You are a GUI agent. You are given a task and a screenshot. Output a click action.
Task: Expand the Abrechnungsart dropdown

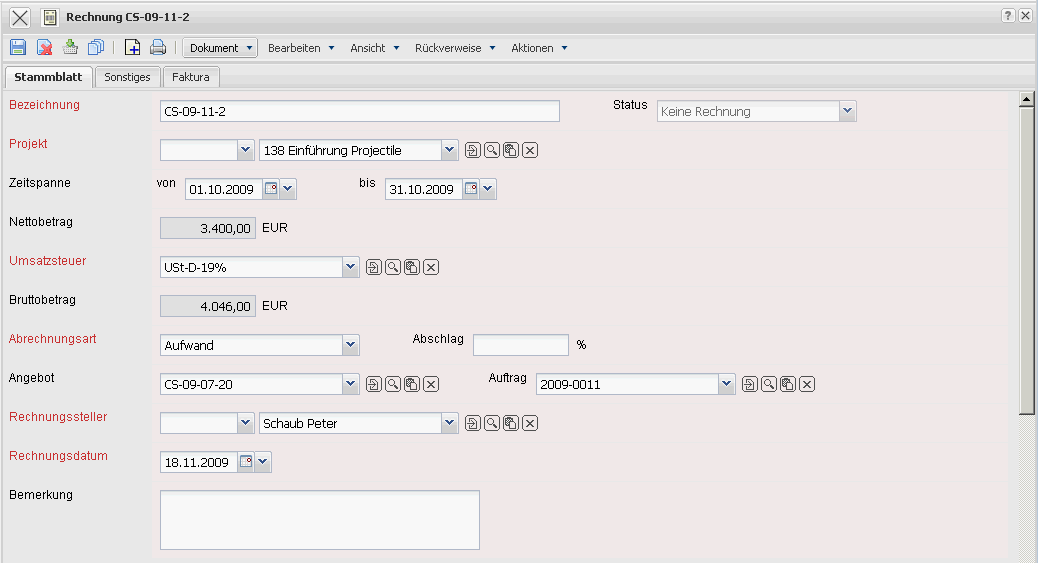tap(350, 345)
